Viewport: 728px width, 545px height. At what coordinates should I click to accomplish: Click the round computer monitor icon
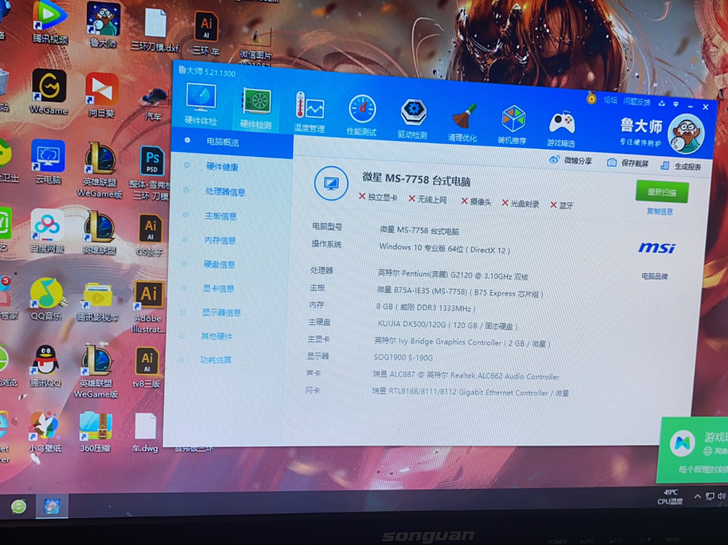pyautogui.click(x=331, y=183)
